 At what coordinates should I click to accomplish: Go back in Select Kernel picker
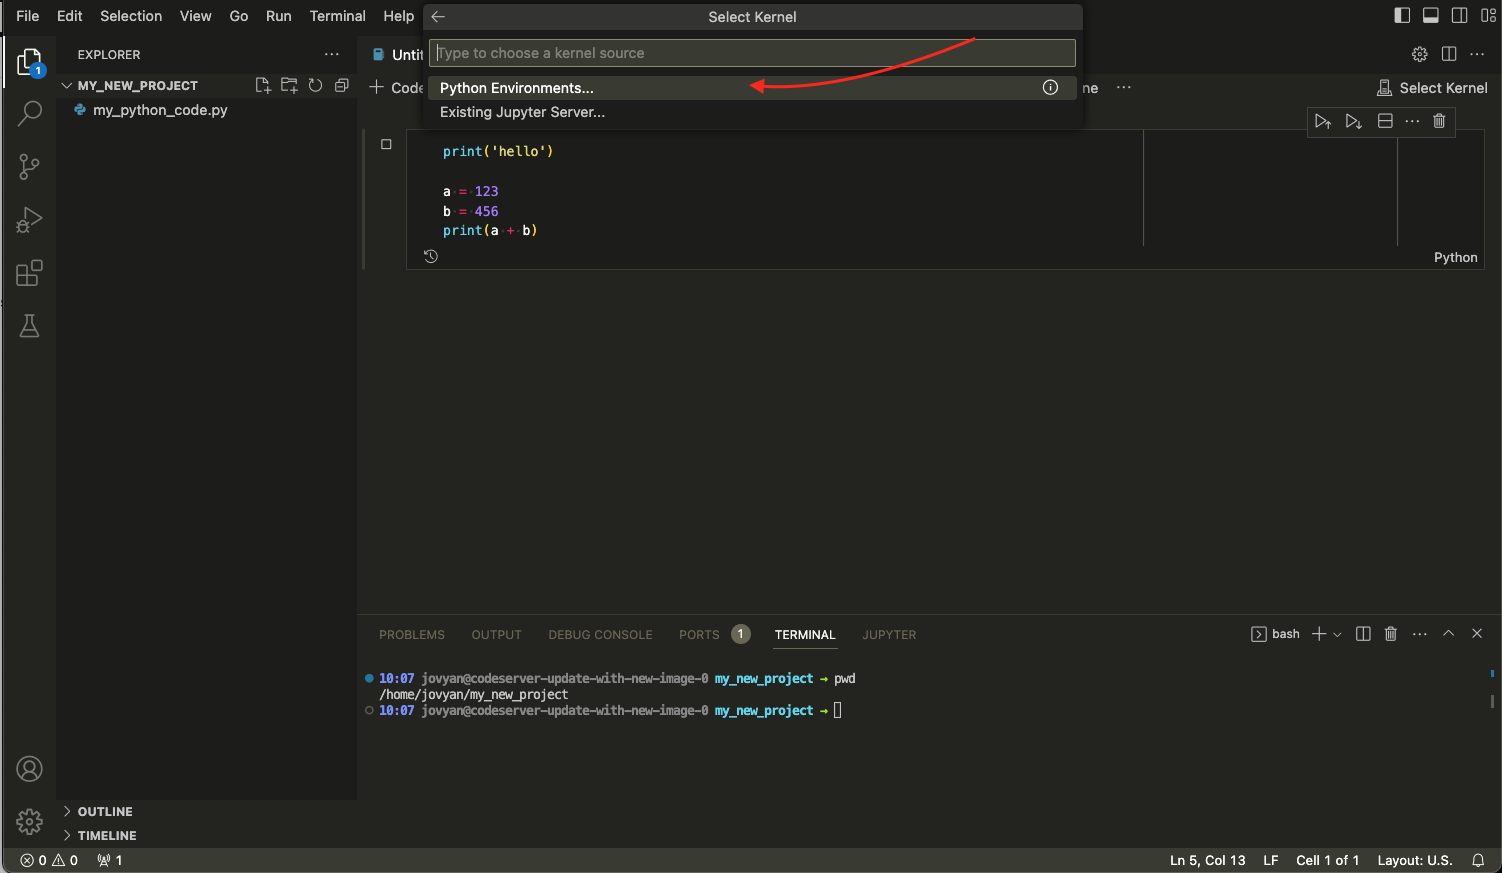(x=438, y=17)
